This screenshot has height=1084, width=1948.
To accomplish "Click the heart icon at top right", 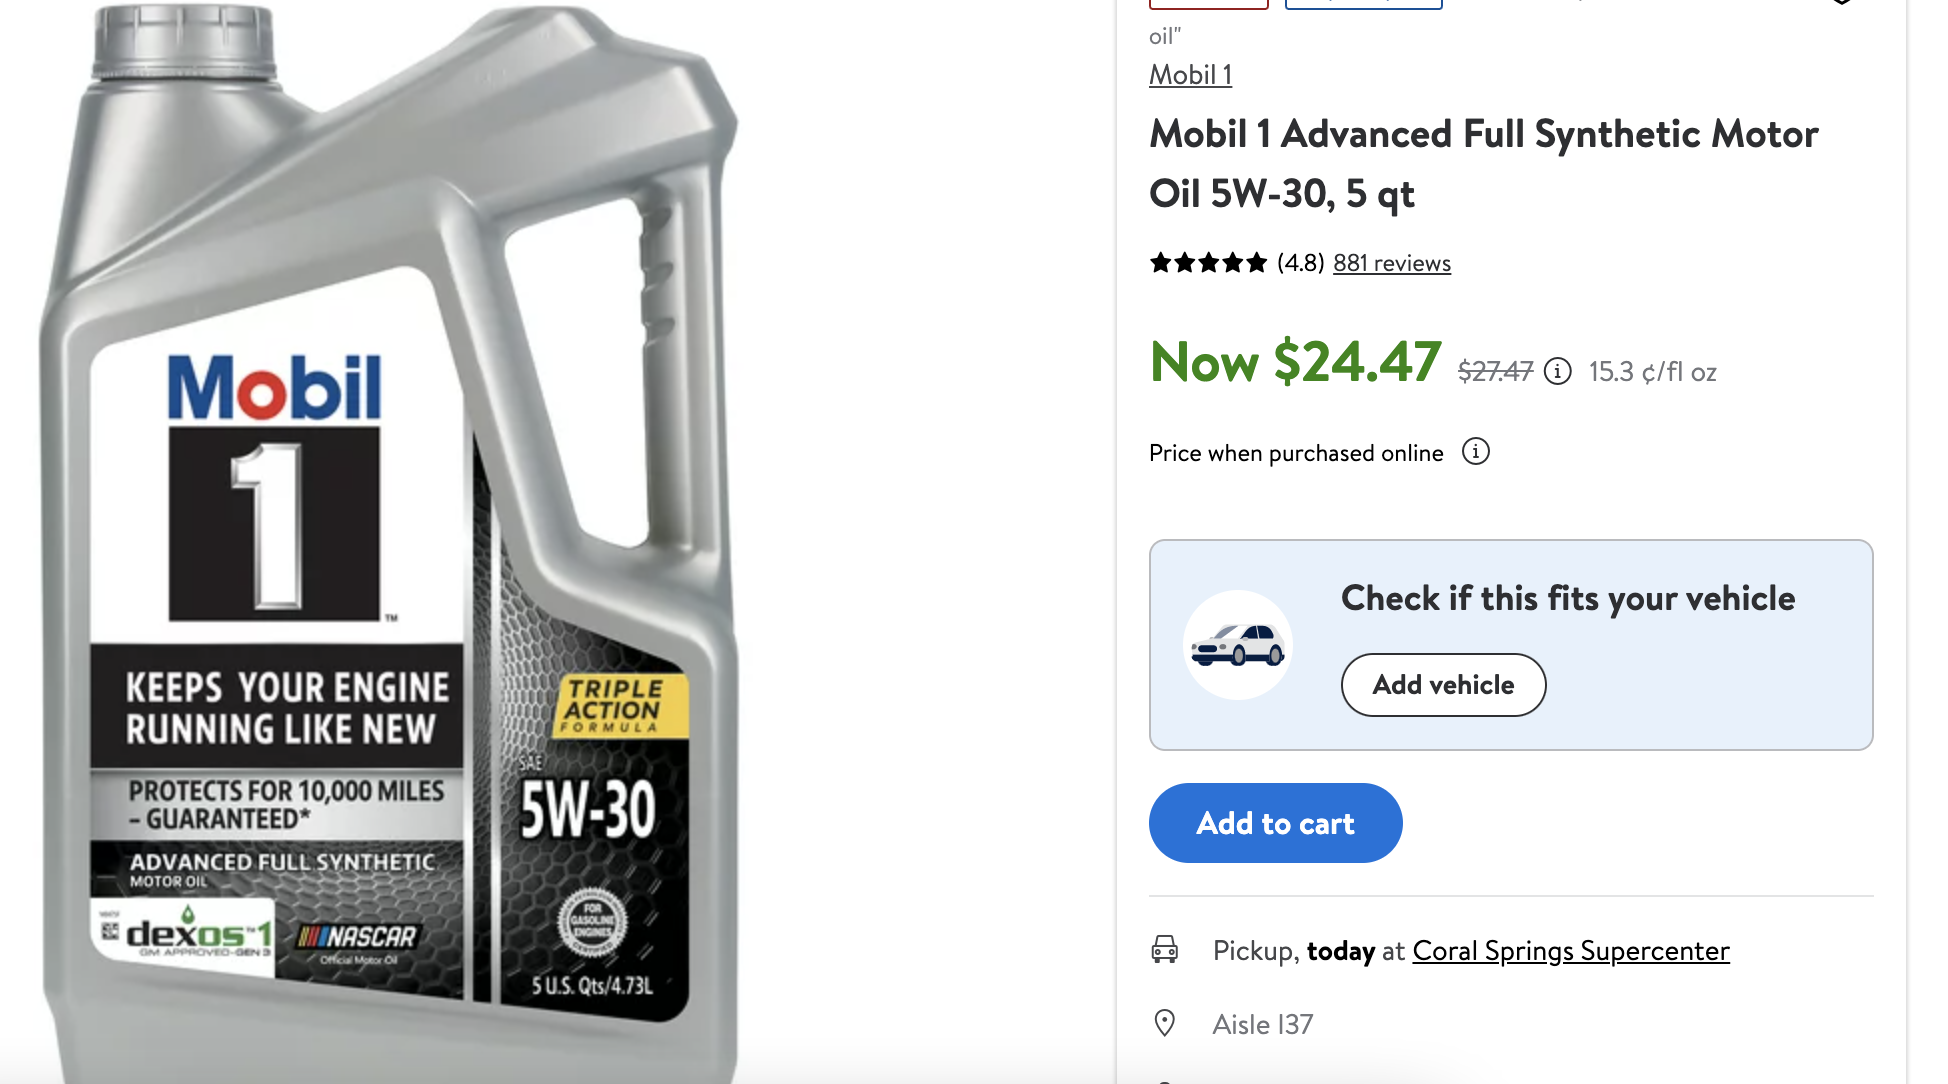I will coord(1842,3).
